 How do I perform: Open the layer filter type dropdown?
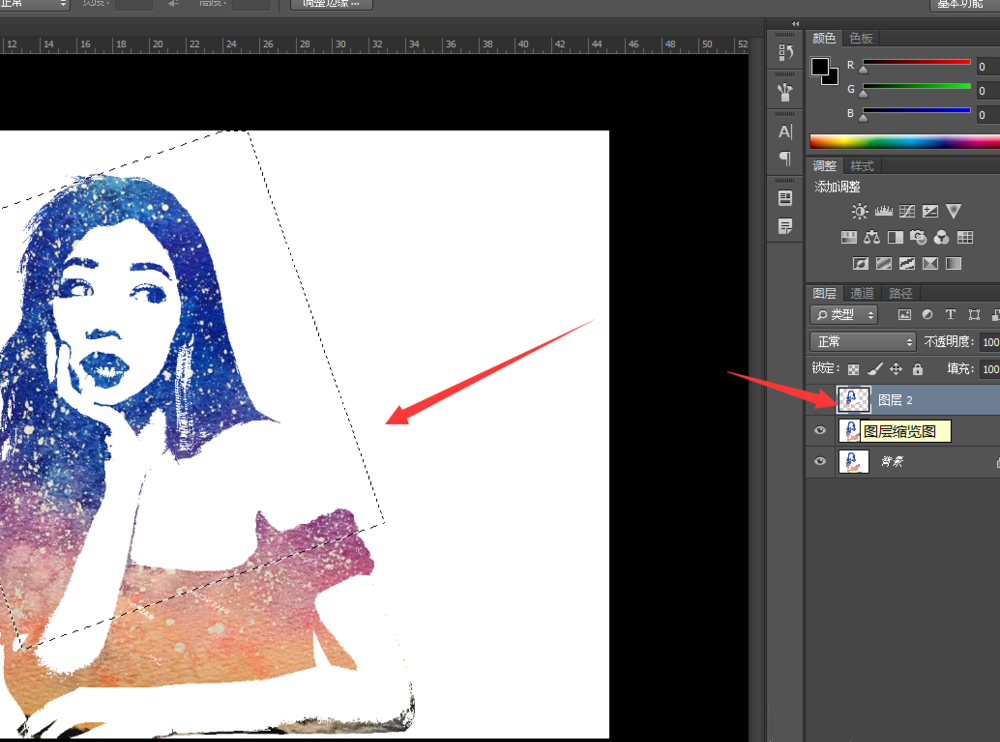(845, 315)
